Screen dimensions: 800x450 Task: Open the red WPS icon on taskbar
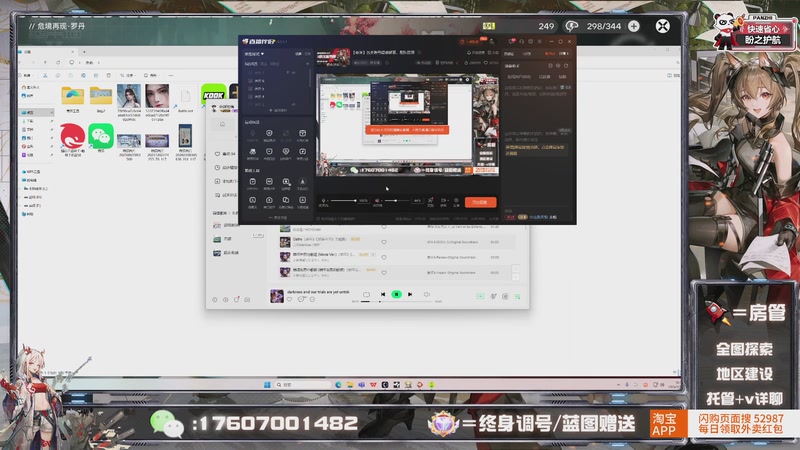coord(373,385)
